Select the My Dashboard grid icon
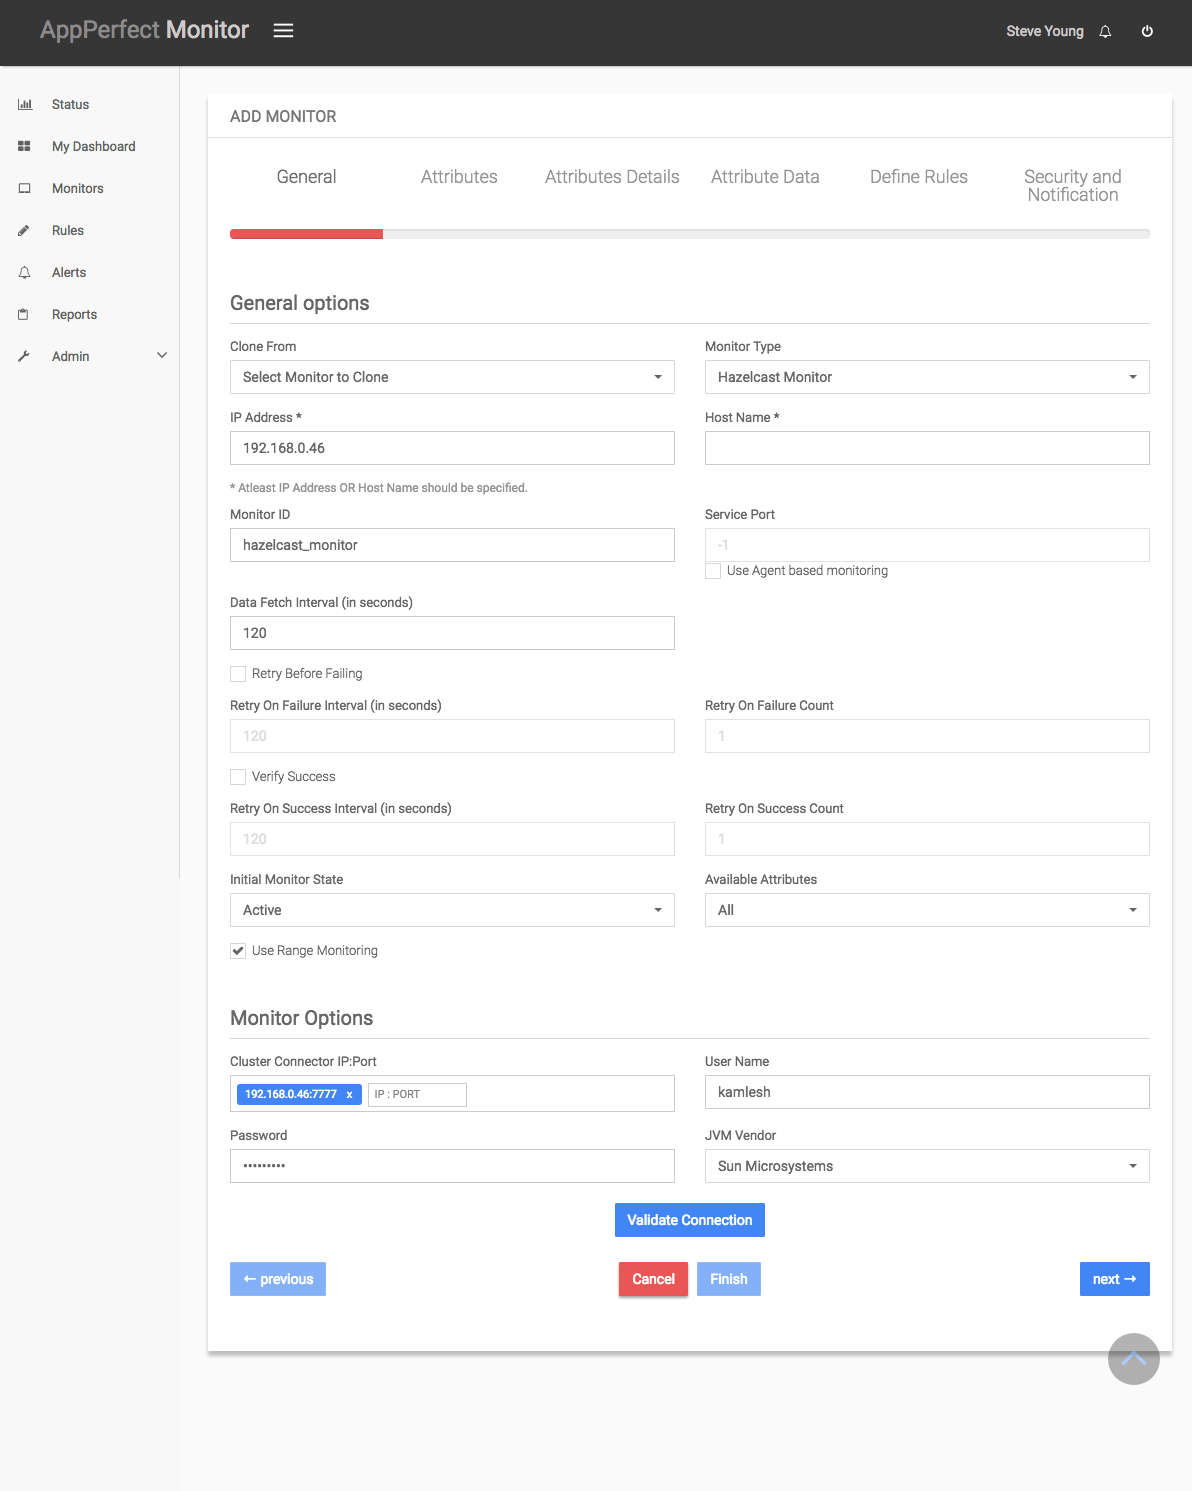This screenshot has width=1192, height=1491. tap(24, 146)
